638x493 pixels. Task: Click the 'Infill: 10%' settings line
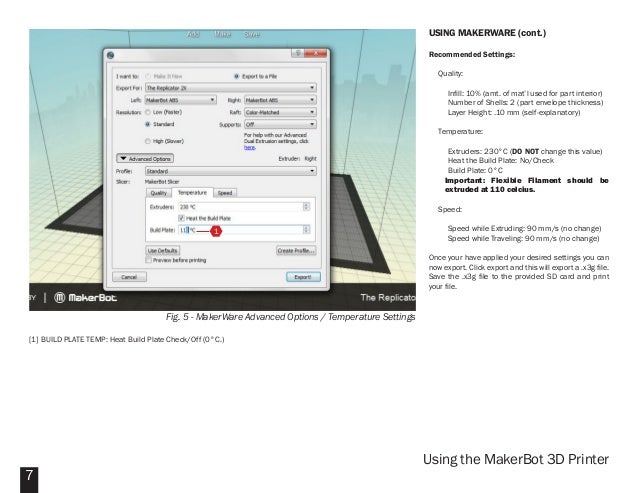click(525, 93)
